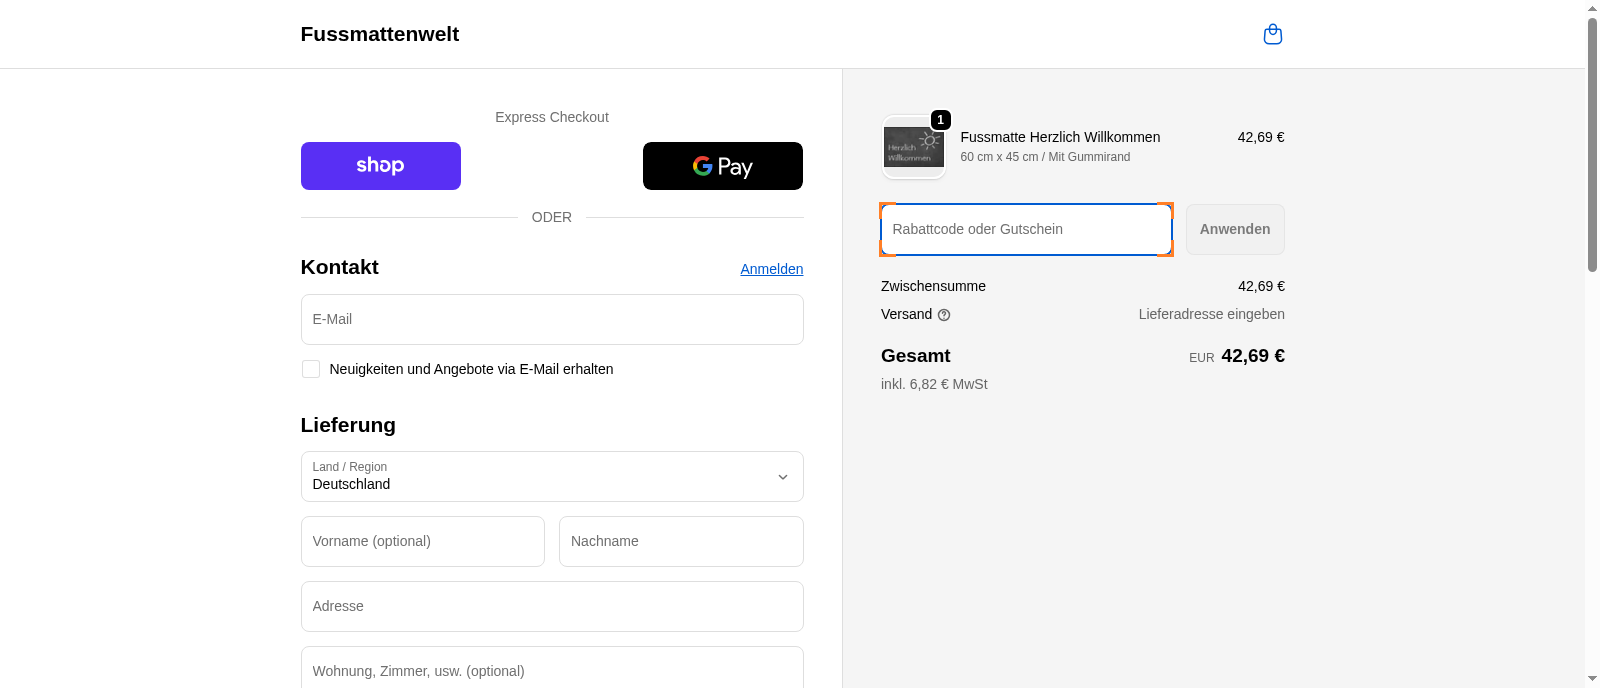The width and height of the screenshot is (1600, 688).
Task: Expand the Land / Region dropdown
Action: click(x=551, y=477)
